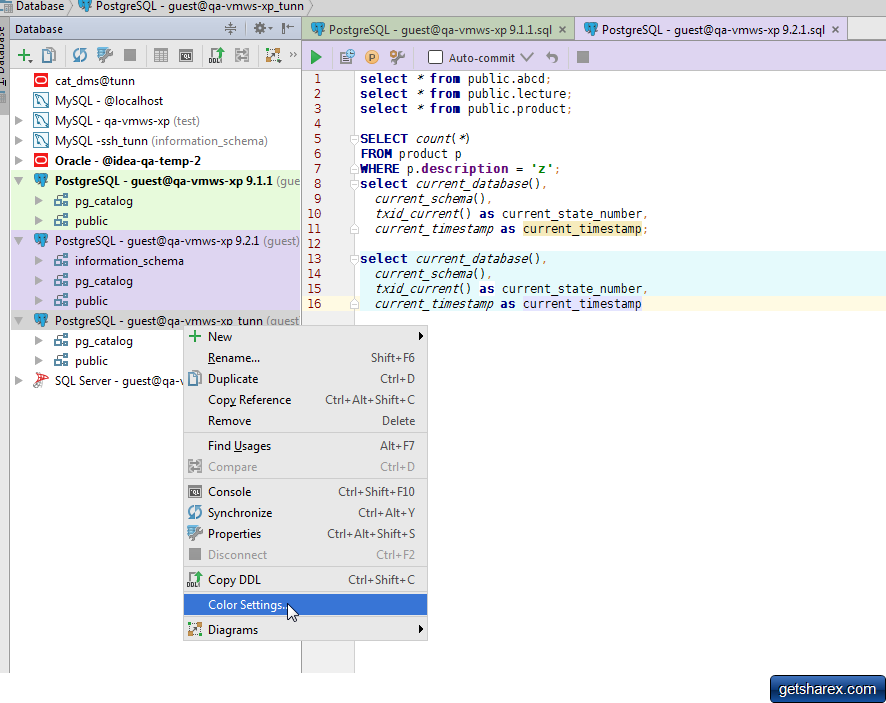Expand the Oracle - @idea-qa-temp-2 node

pos(19,160)
